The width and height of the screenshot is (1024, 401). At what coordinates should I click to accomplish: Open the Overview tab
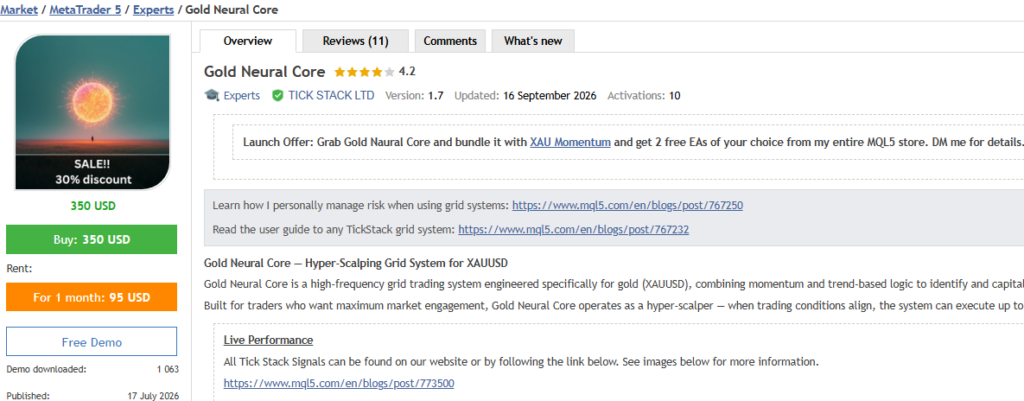tap(248, 41)
